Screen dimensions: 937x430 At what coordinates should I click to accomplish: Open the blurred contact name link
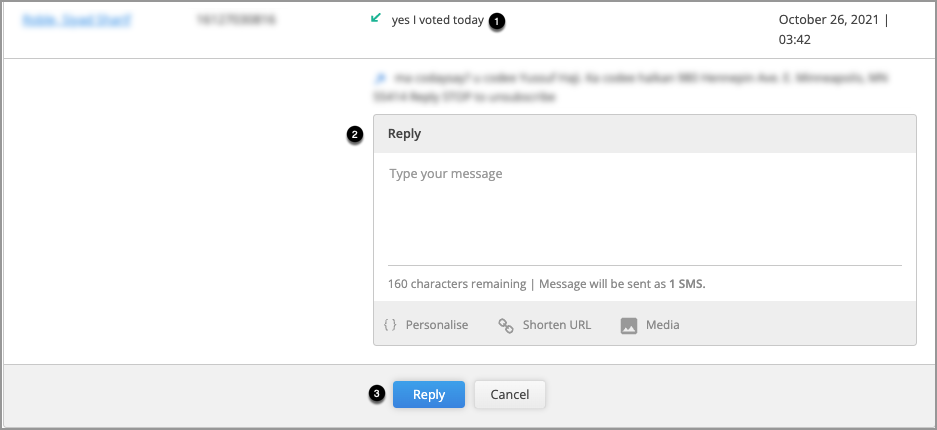pos(76,20)
